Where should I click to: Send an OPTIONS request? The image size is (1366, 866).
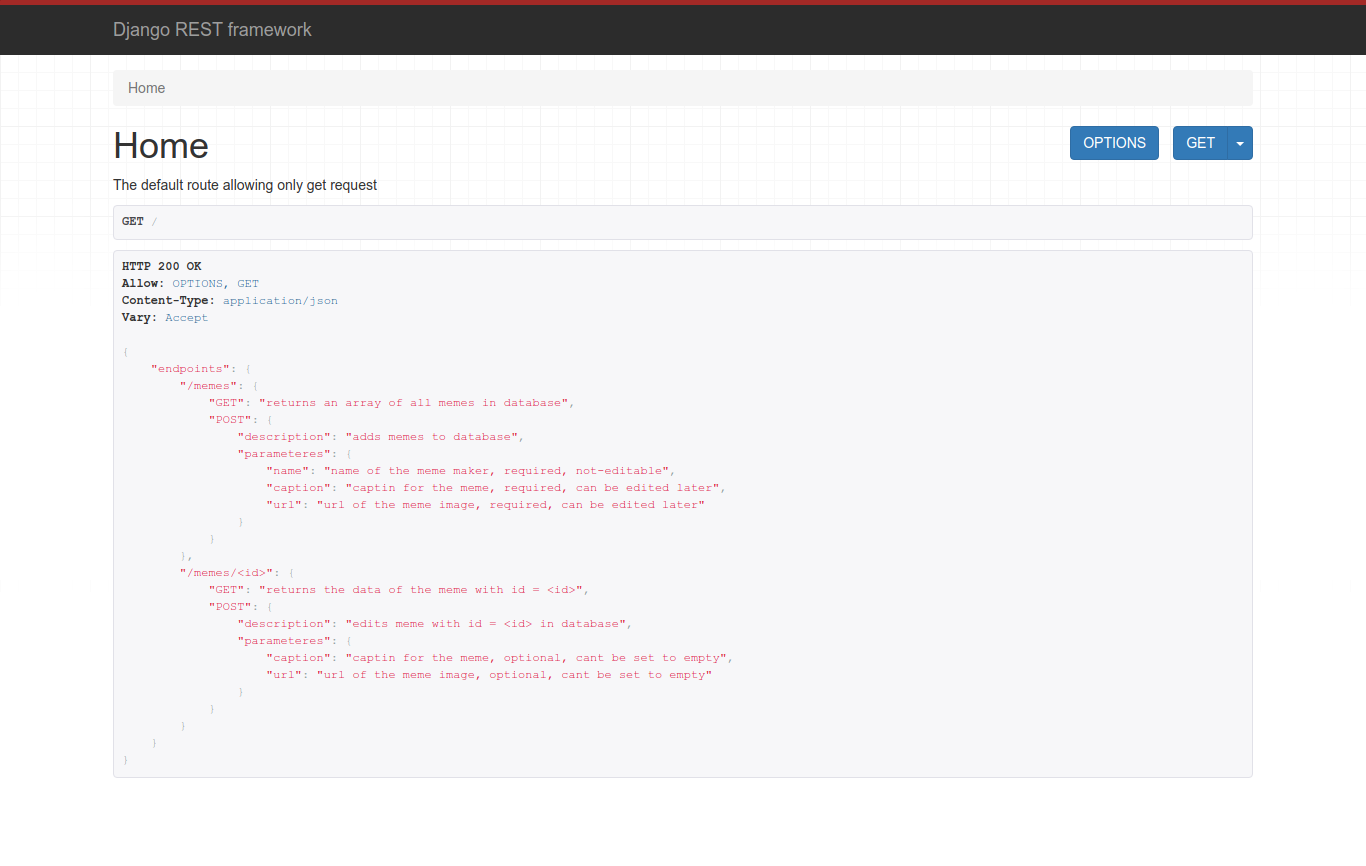point(1114,143)
